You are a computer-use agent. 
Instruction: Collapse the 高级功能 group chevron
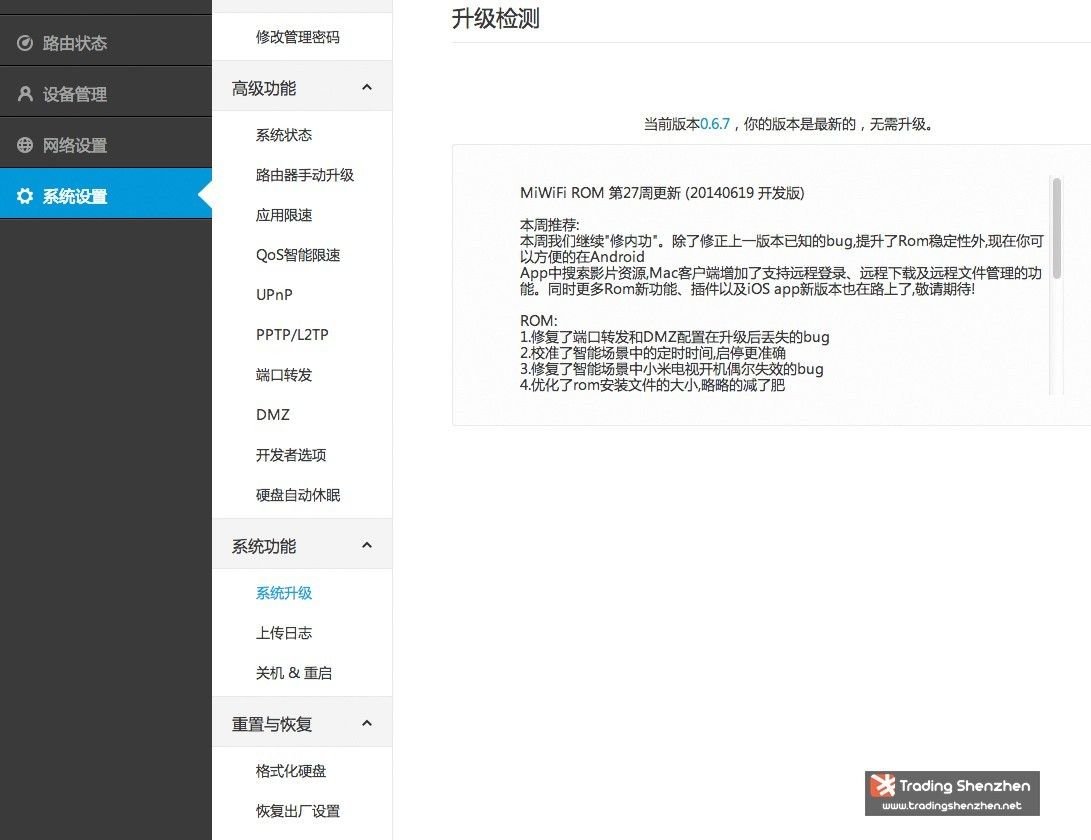[x=367, y=88]
